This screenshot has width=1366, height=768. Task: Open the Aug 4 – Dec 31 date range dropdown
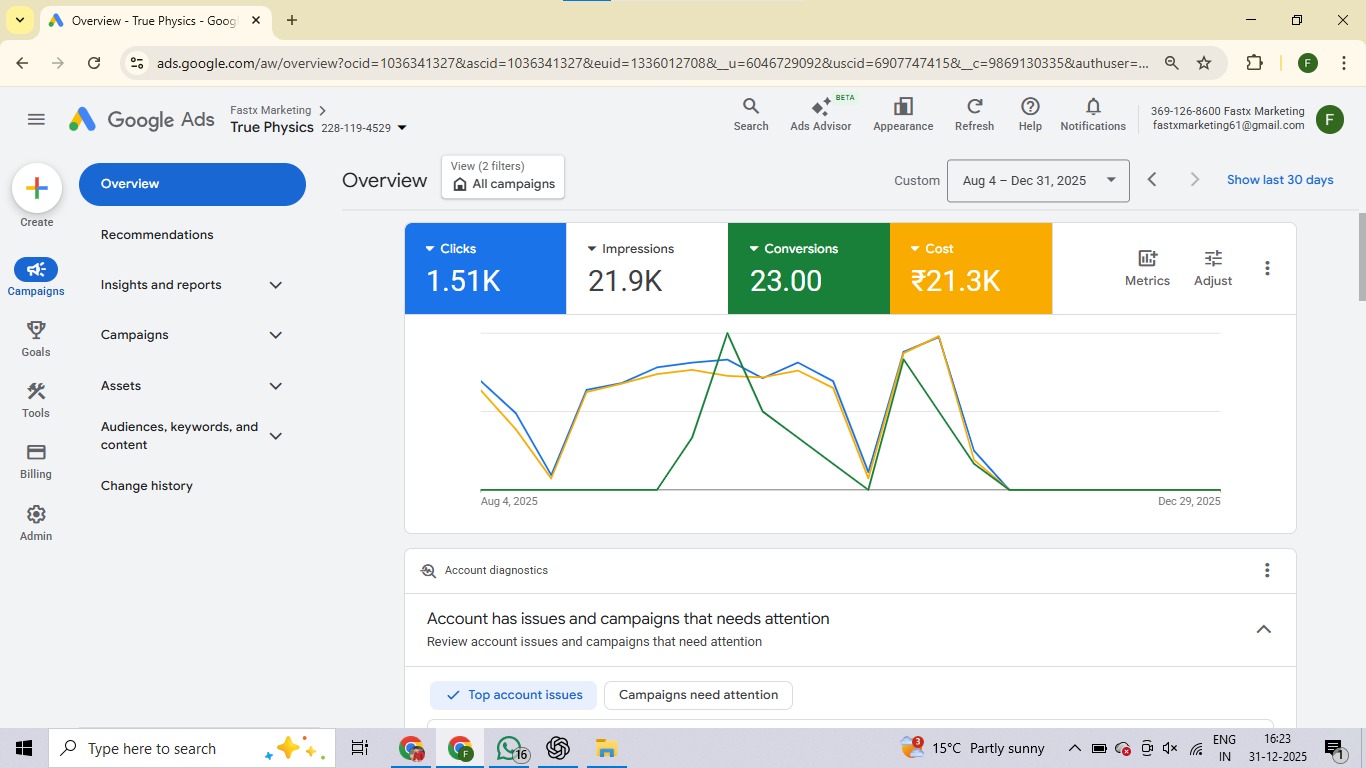click(x=1037, y=180)
